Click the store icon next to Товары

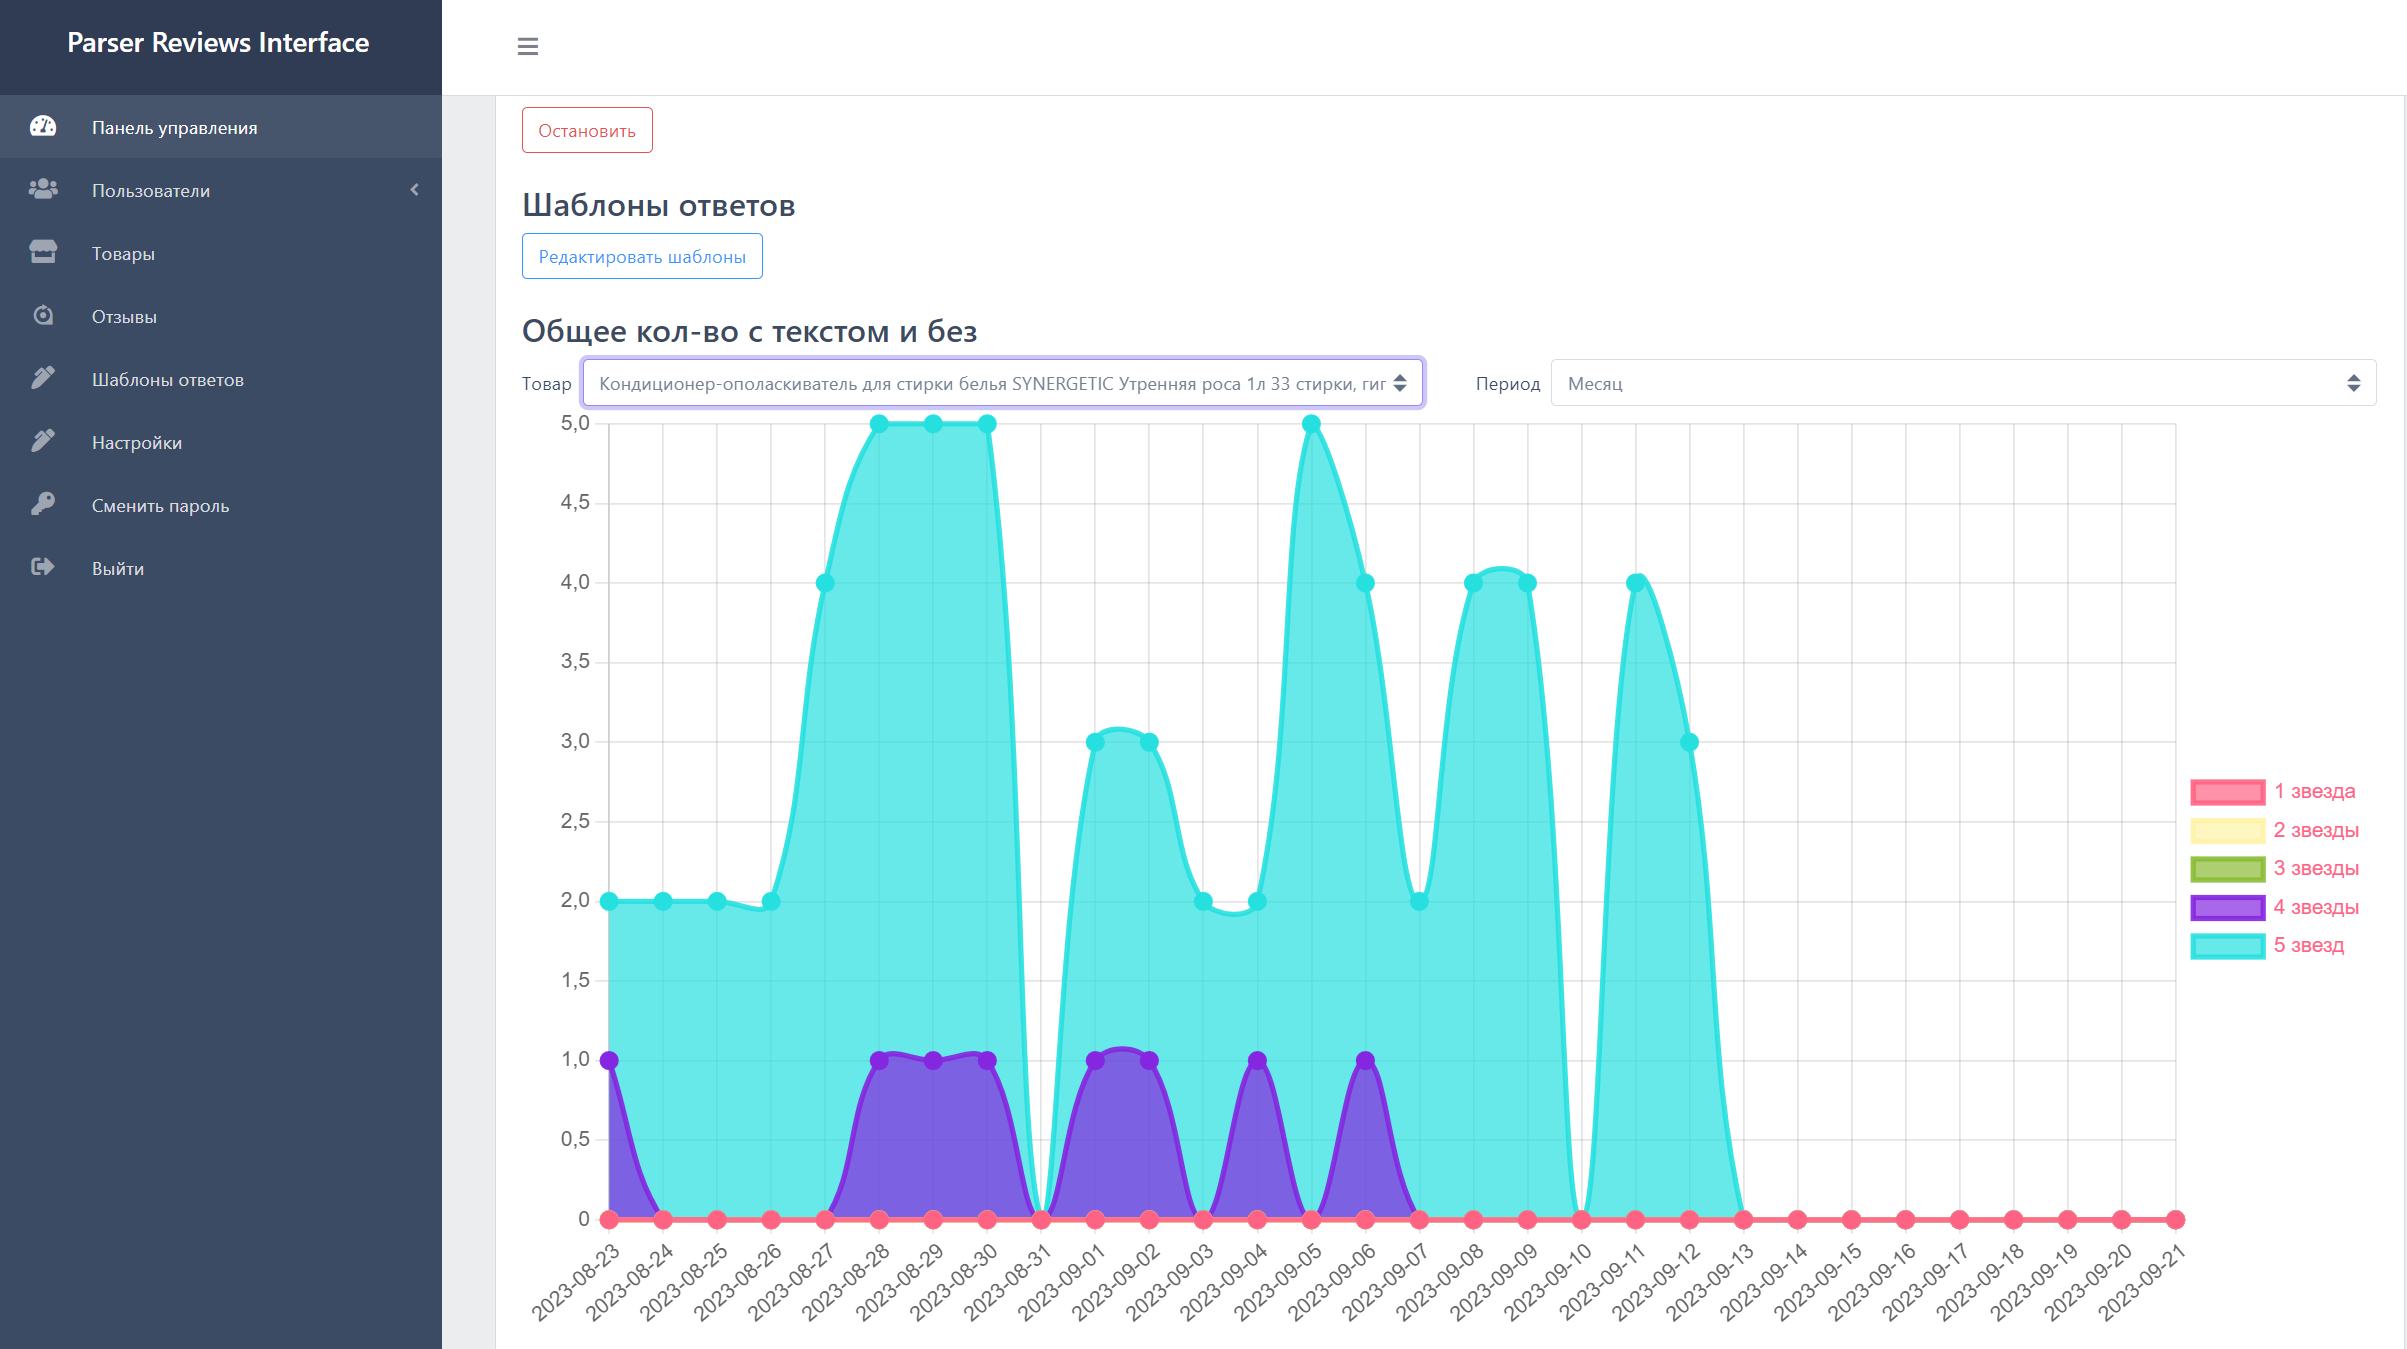click(43, 252)
